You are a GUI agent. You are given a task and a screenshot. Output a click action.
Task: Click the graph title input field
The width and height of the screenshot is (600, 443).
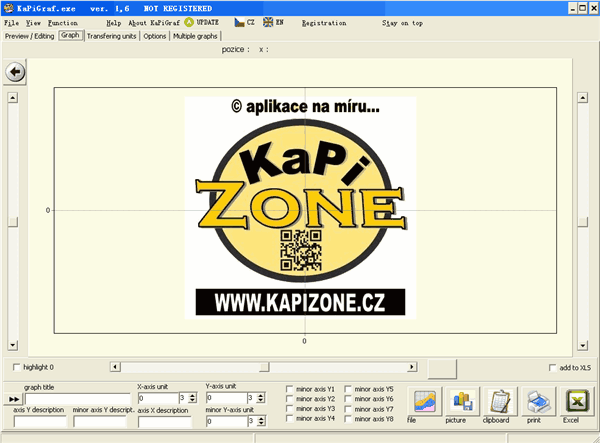78,399
